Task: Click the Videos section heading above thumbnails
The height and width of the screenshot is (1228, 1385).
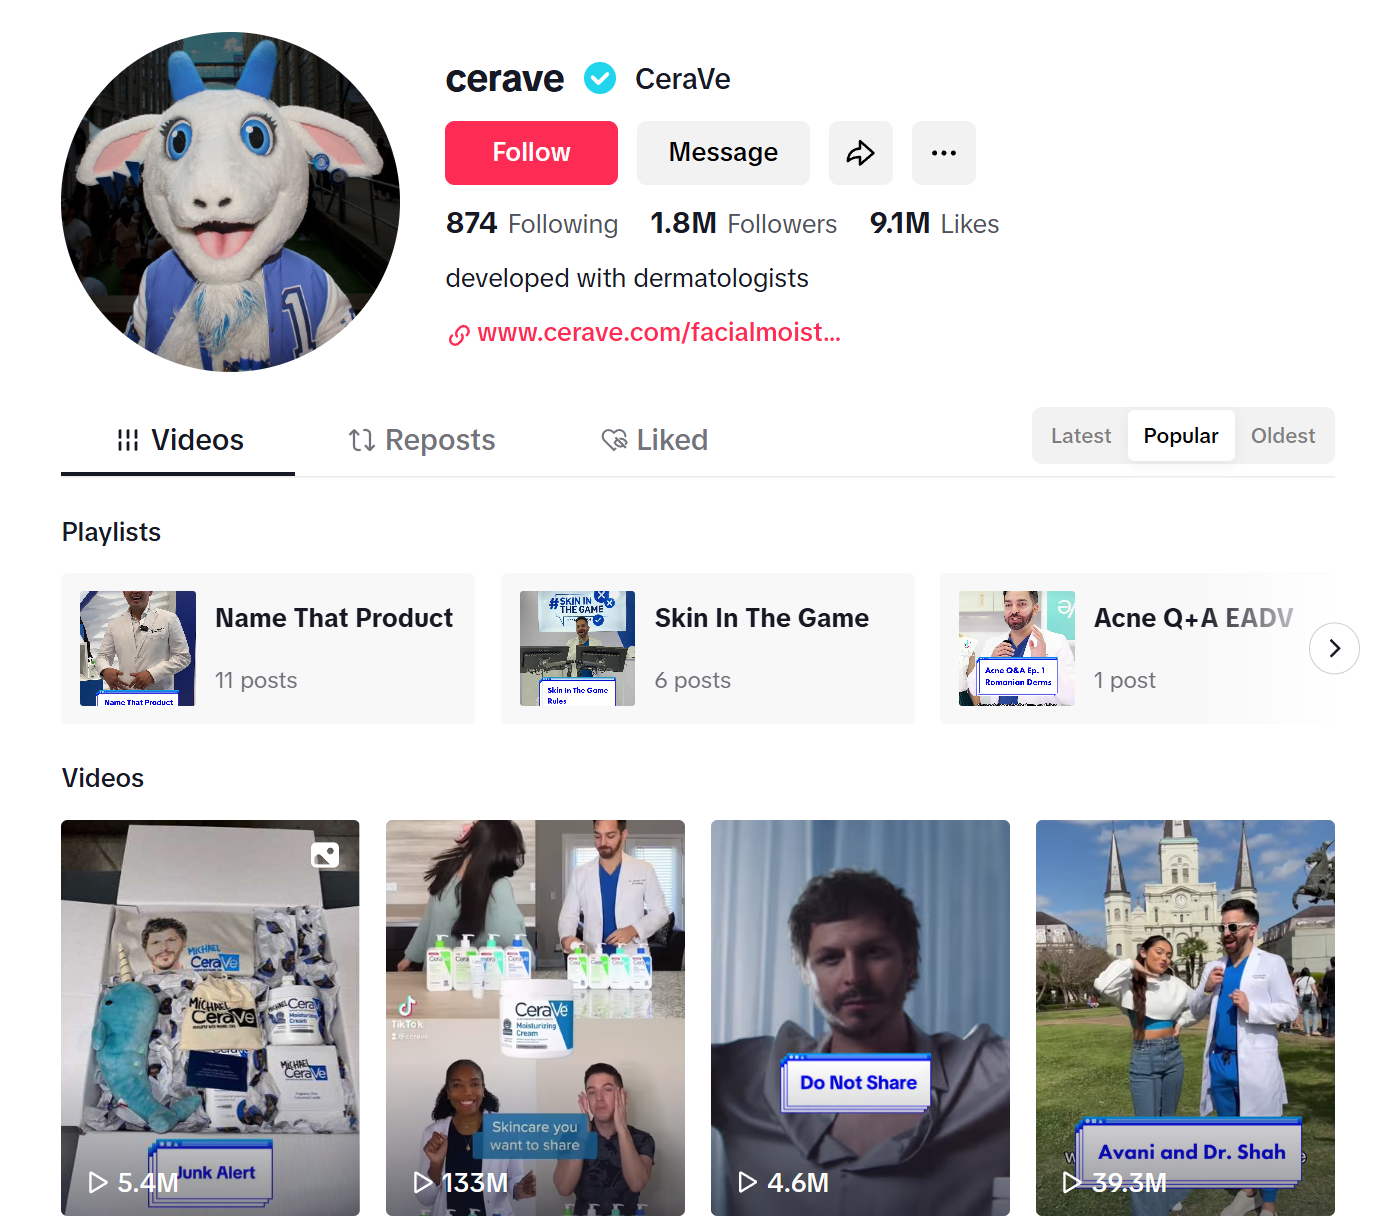Action: [103, 778]
